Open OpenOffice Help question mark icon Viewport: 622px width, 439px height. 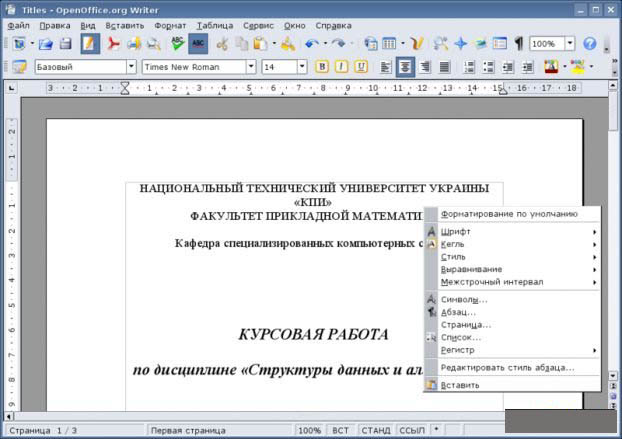click(x=590, y=44)
